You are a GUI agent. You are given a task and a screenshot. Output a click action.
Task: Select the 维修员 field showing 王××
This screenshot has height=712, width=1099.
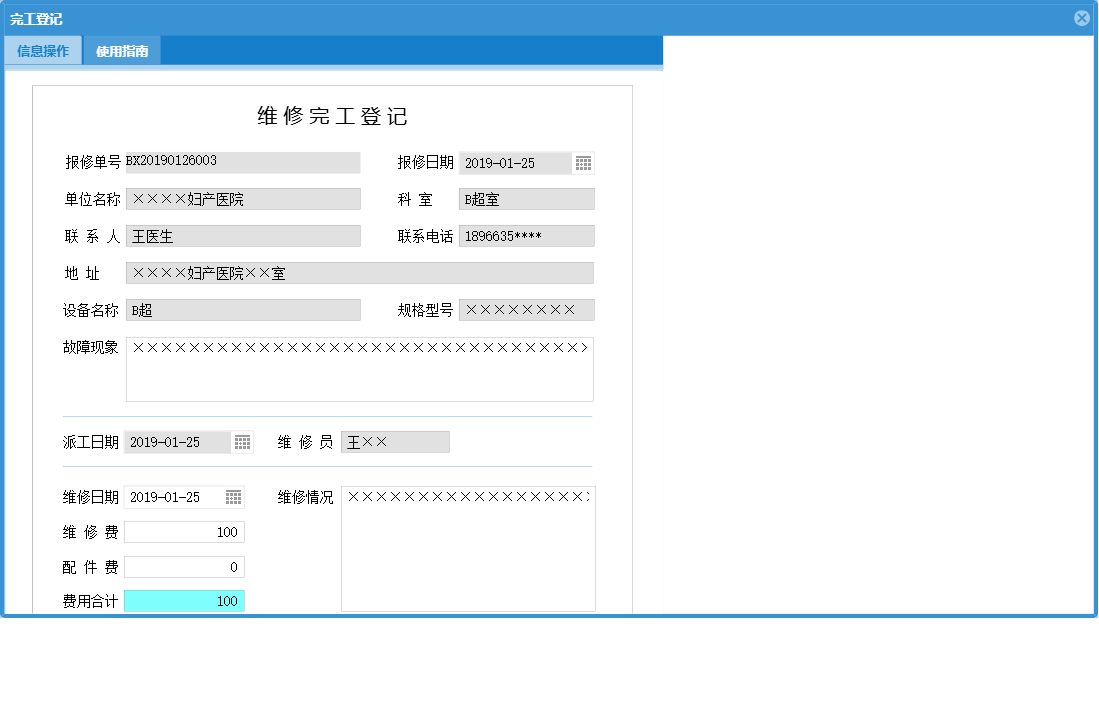pyautogui.click(x=395, y=441)
